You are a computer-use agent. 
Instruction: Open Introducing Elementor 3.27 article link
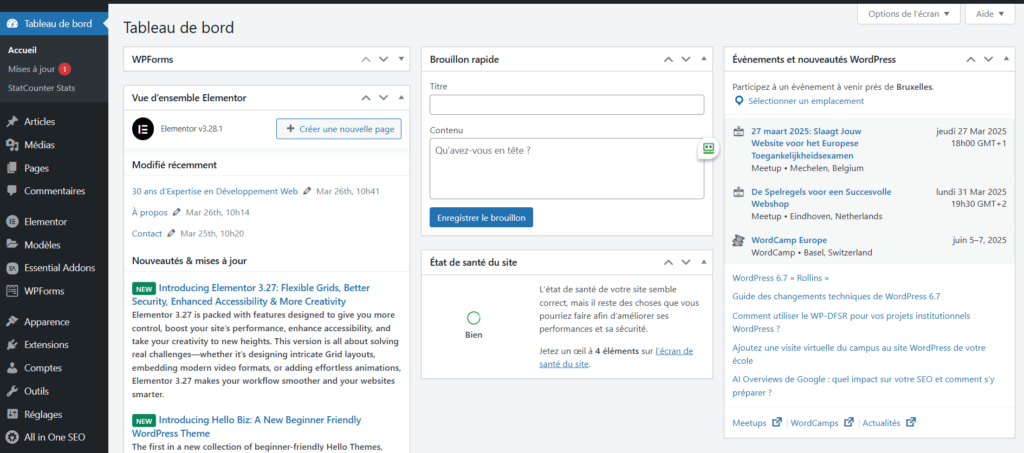tap(251, 294)
